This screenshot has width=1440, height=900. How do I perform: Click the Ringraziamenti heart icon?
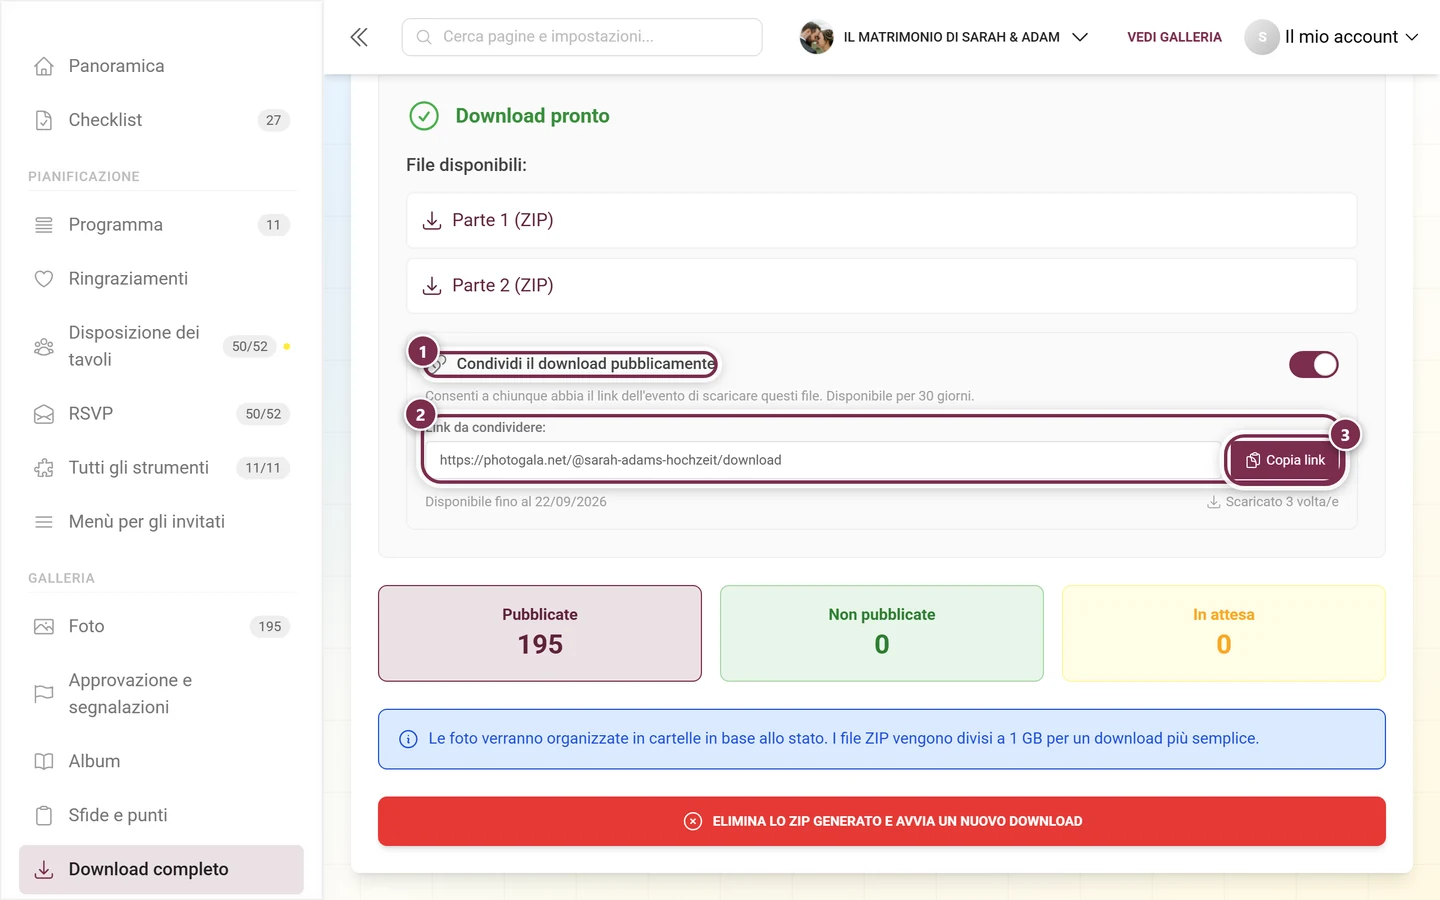pyautogui.click(x=44, y=279)
